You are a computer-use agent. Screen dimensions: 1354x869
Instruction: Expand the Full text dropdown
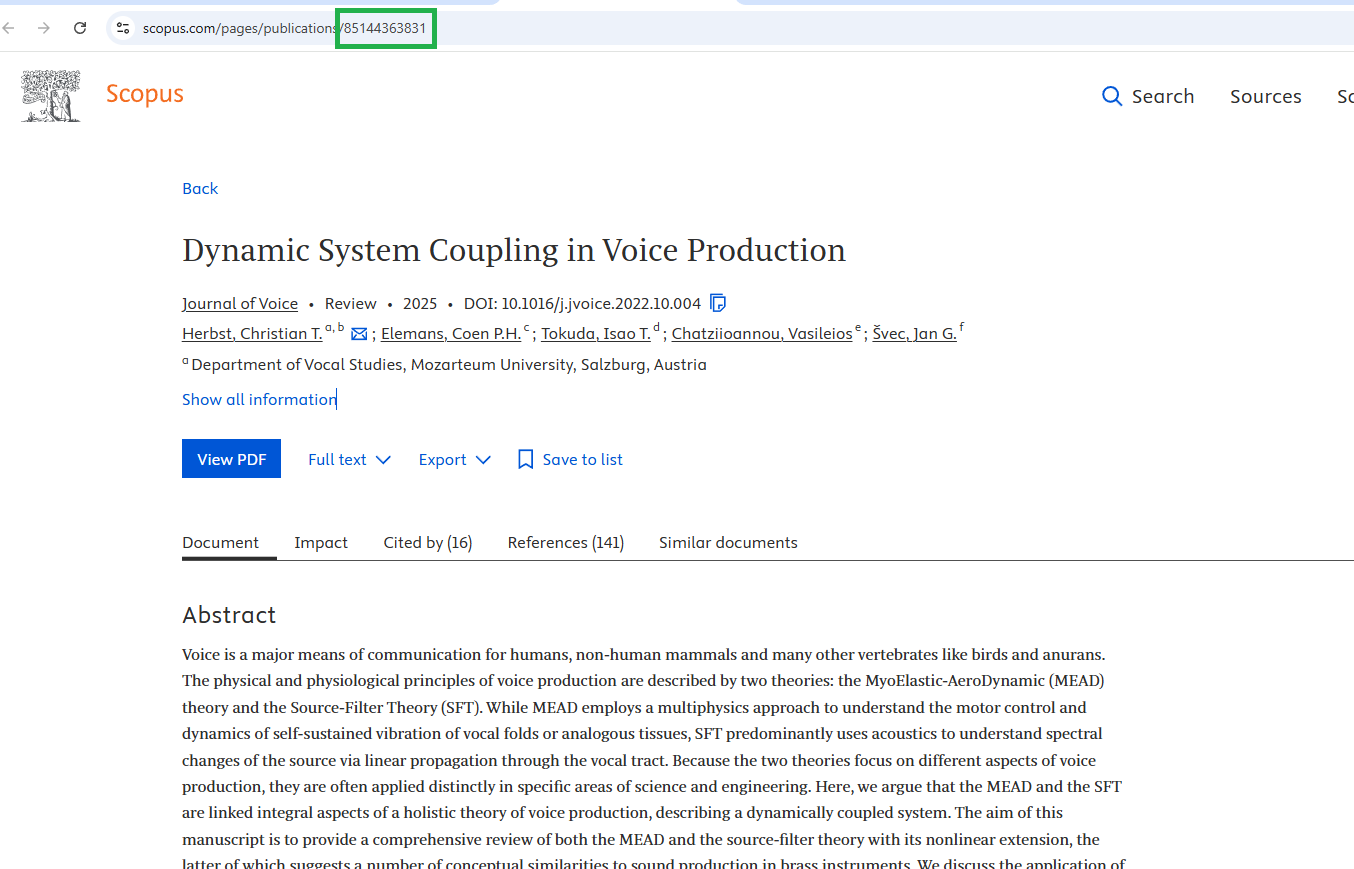[349, 459]
